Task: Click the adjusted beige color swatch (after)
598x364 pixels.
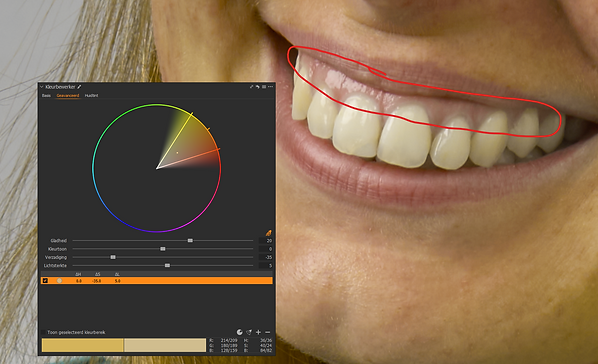Action: 165,345
